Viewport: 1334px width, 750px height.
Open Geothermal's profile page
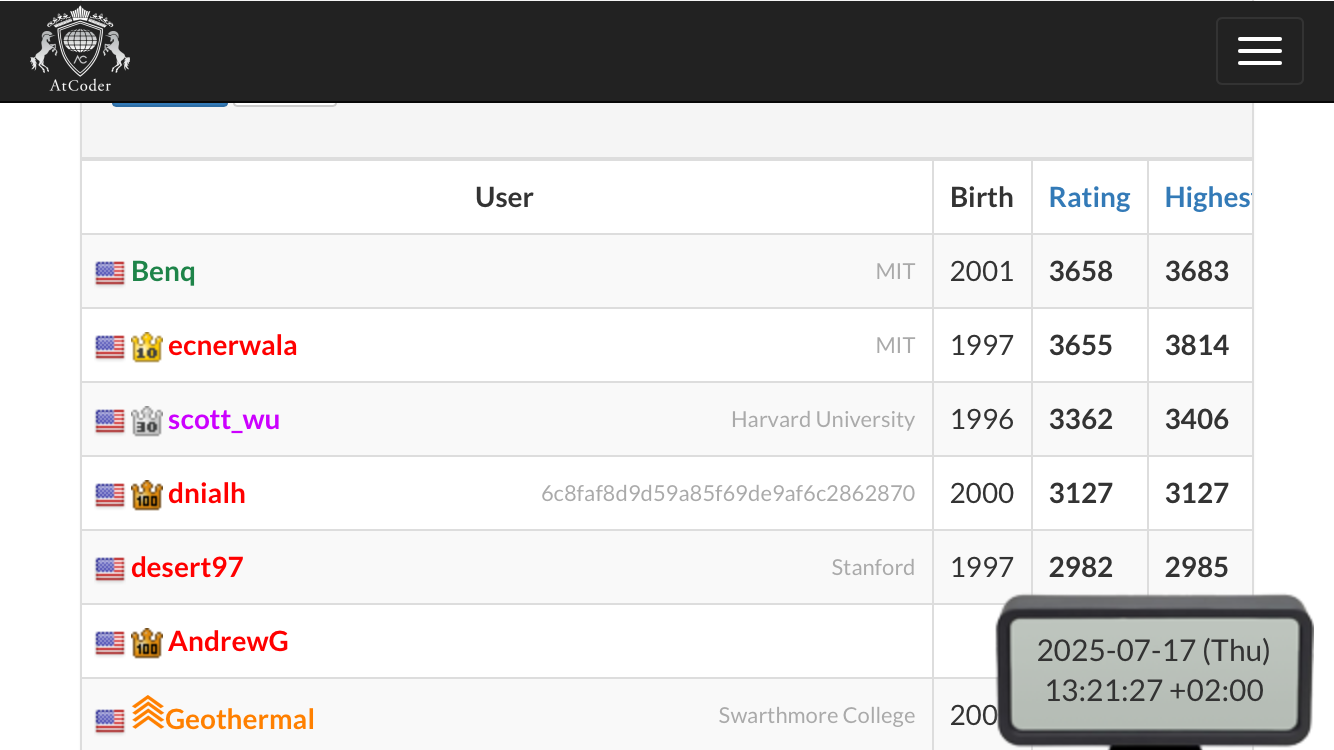click(x=240, y=719)
